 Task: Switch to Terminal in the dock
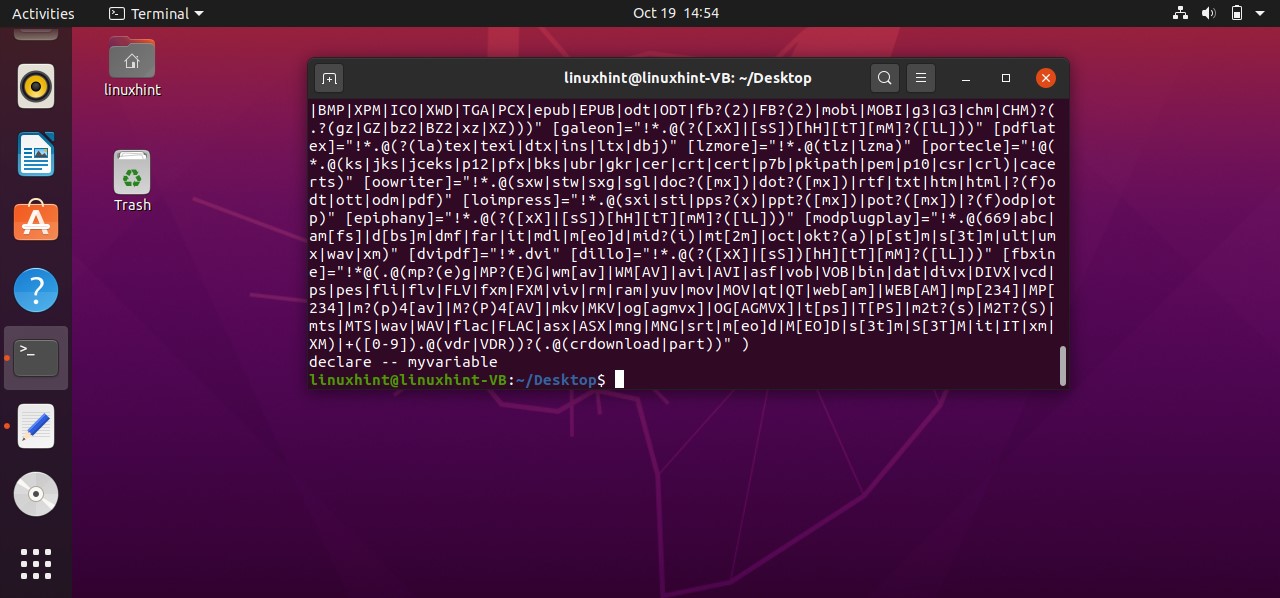click(x=36, y=358)
